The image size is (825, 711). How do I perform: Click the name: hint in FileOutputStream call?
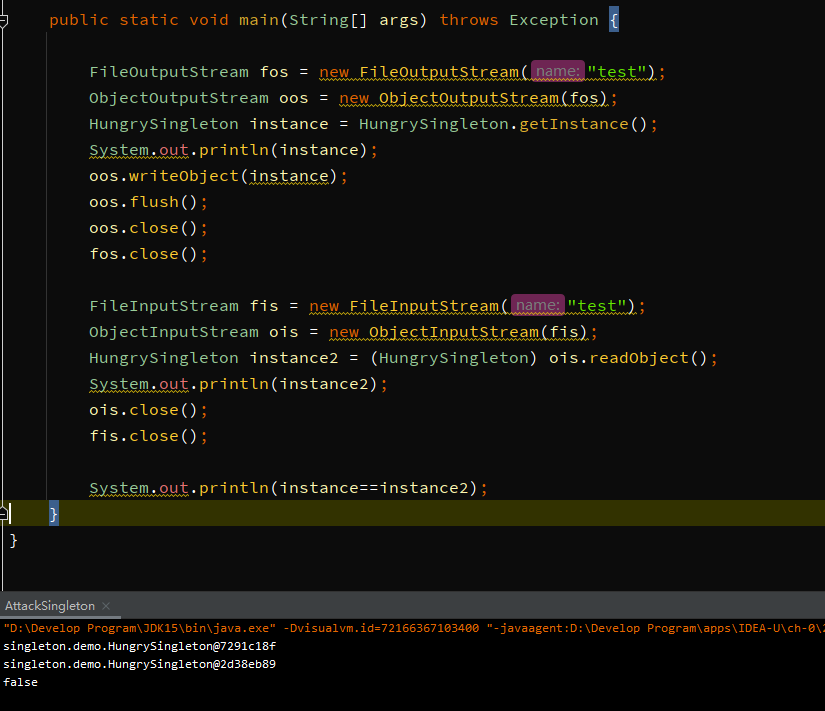coord(557,72)
